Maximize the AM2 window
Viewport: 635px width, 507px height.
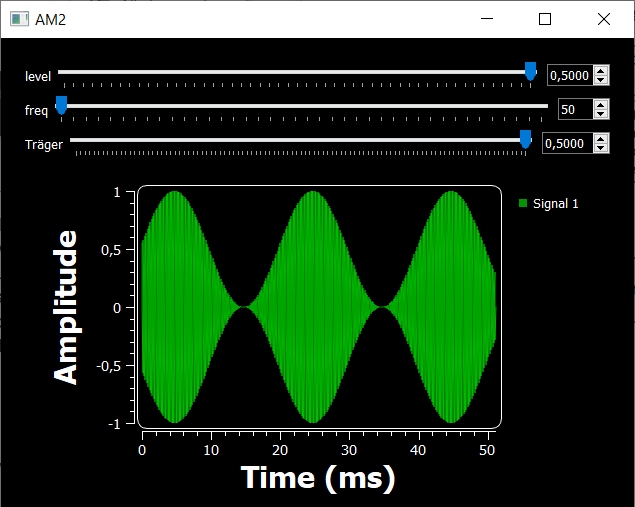pos(545,19)
